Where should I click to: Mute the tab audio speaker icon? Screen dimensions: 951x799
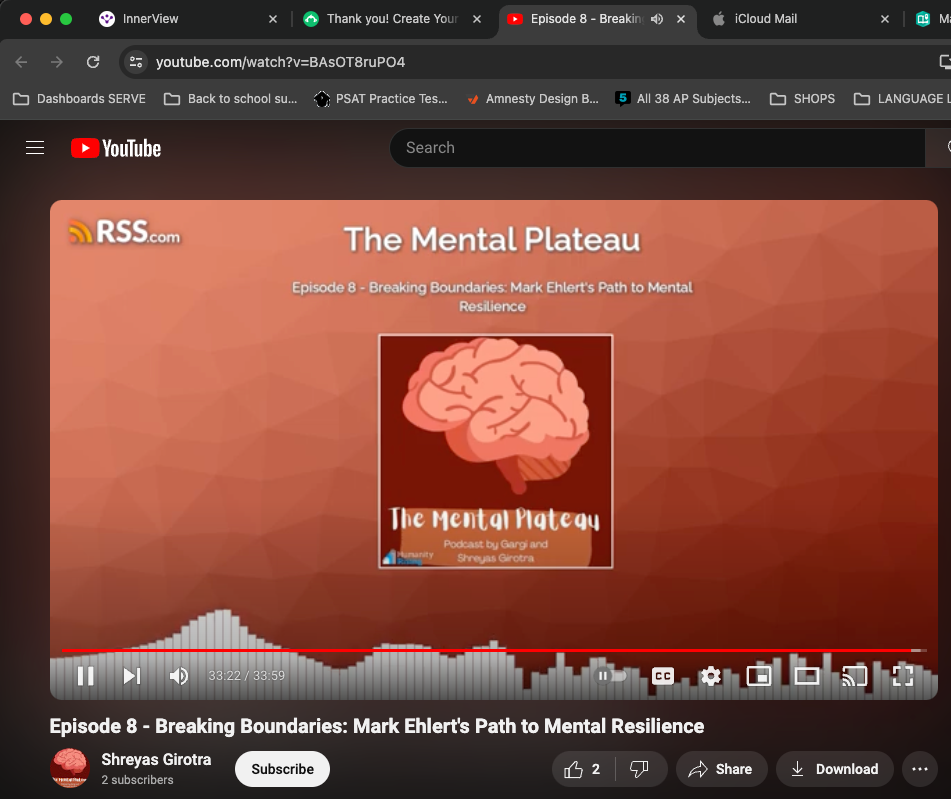(657, 19)
